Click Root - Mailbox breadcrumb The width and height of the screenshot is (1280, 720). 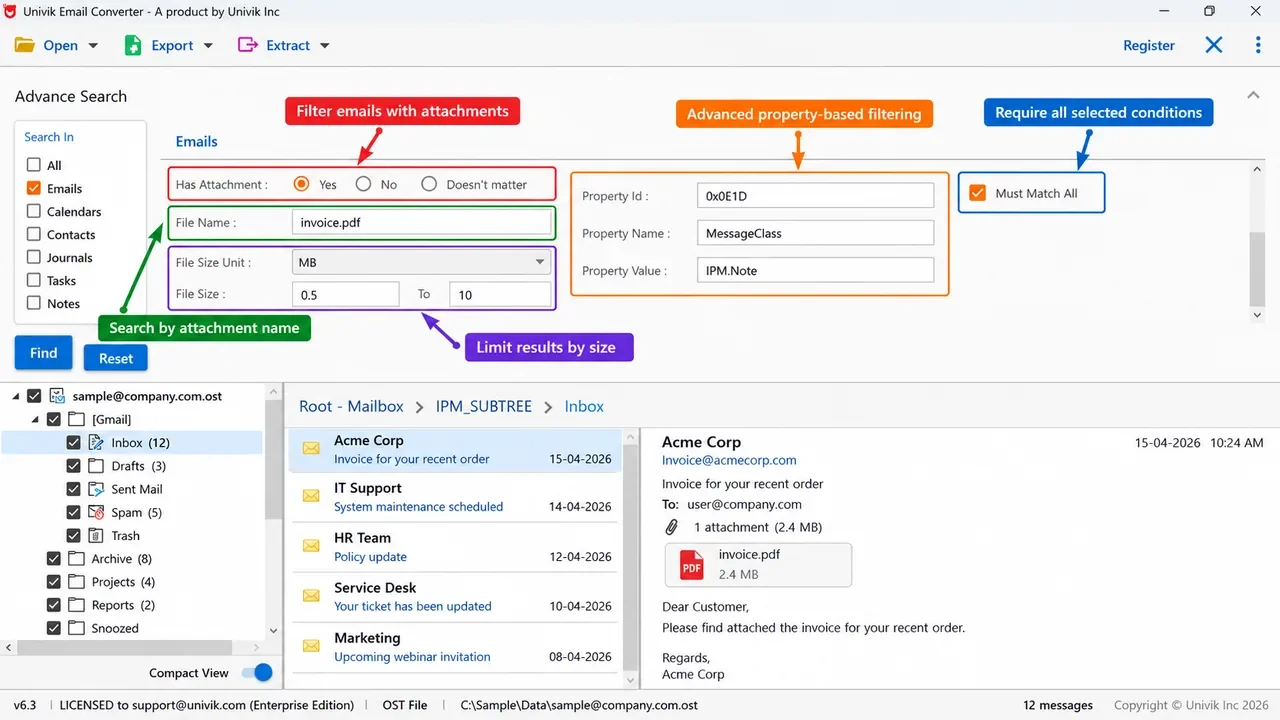351,406
